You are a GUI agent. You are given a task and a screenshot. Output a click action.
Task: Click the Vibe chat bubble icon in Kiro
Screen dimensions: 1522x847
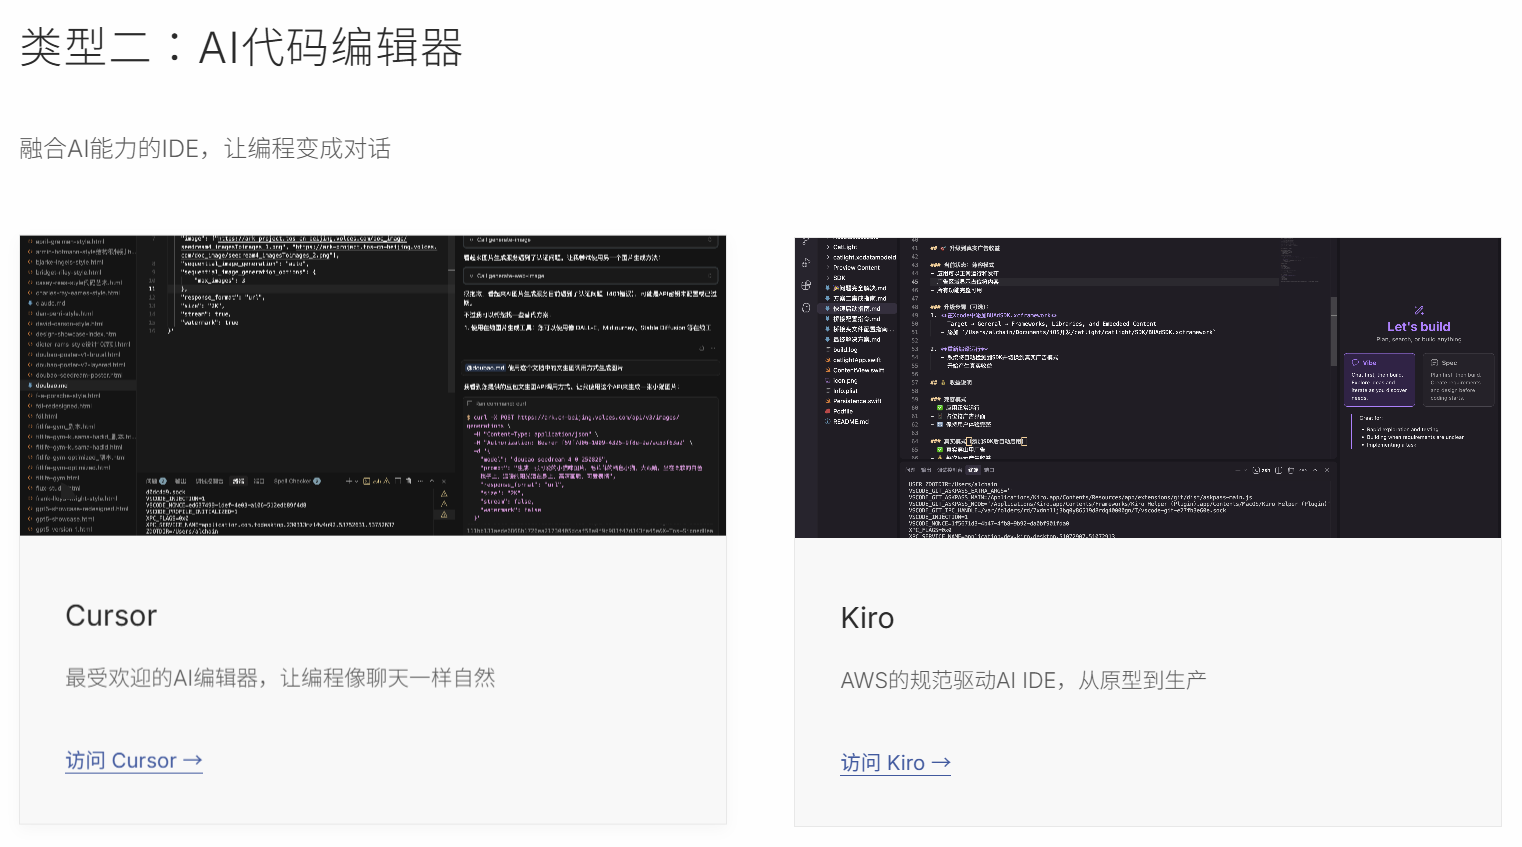coord(1355,363)
